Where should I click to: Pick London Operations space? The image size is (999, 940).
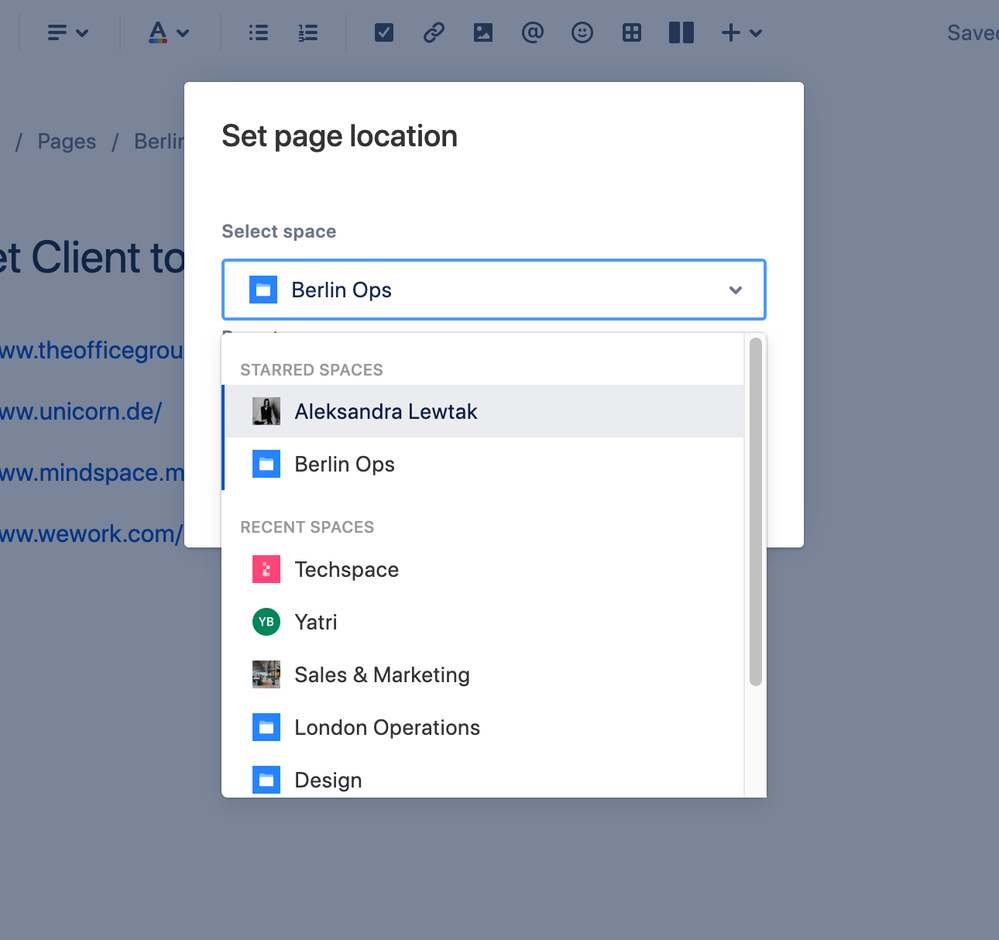(484, 727)
